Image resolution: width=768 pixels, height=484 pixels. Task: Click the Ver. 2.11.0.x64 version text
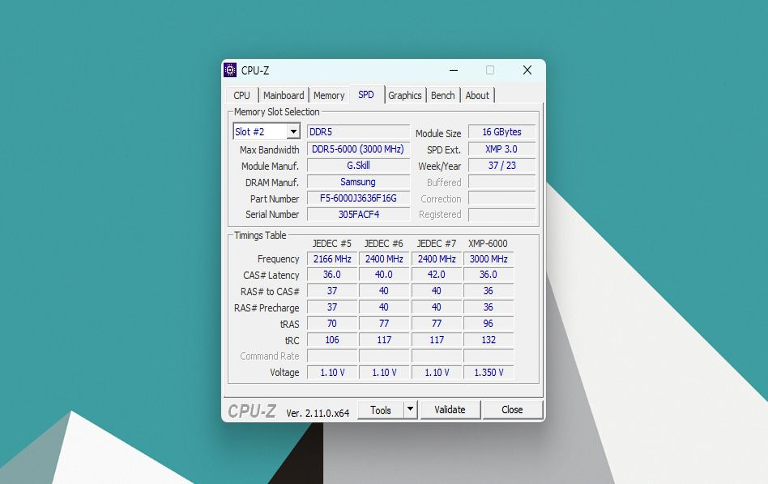tap(317, 413)
